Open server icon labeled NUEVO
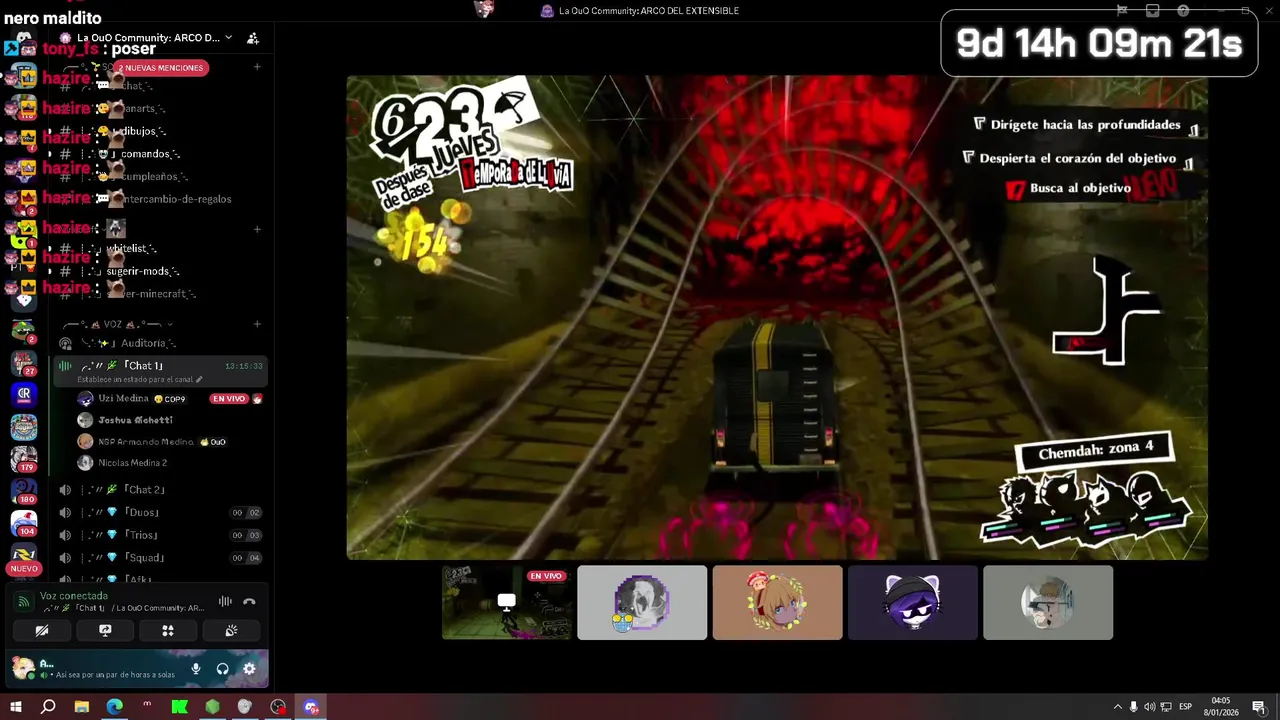The height and width of the screenshot is (720, 1280). (x=24, y=558)
